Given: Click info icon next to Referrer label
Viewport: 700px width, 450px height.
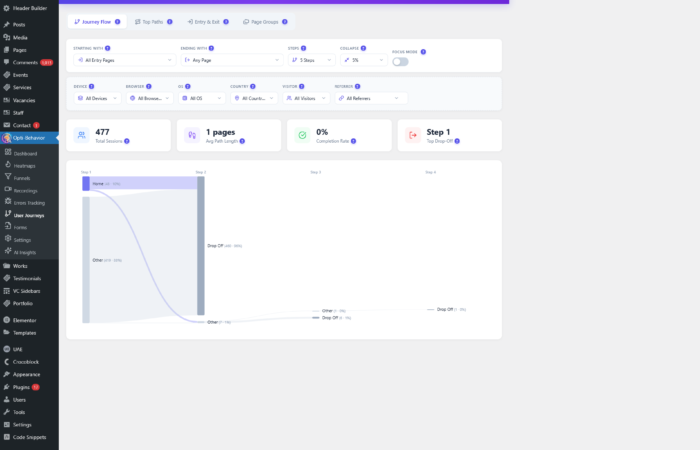Looking at the screenshot, I should tap(358, 87).
